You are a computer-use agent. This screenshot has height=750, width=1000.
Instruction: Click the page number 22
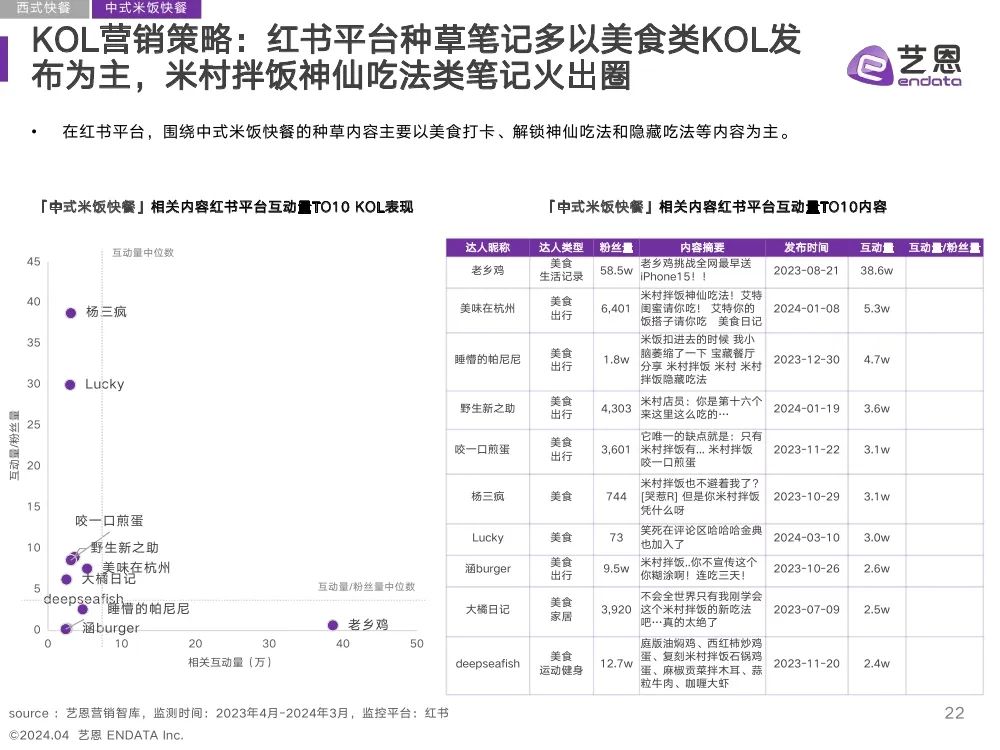click(x=954, y=714)
